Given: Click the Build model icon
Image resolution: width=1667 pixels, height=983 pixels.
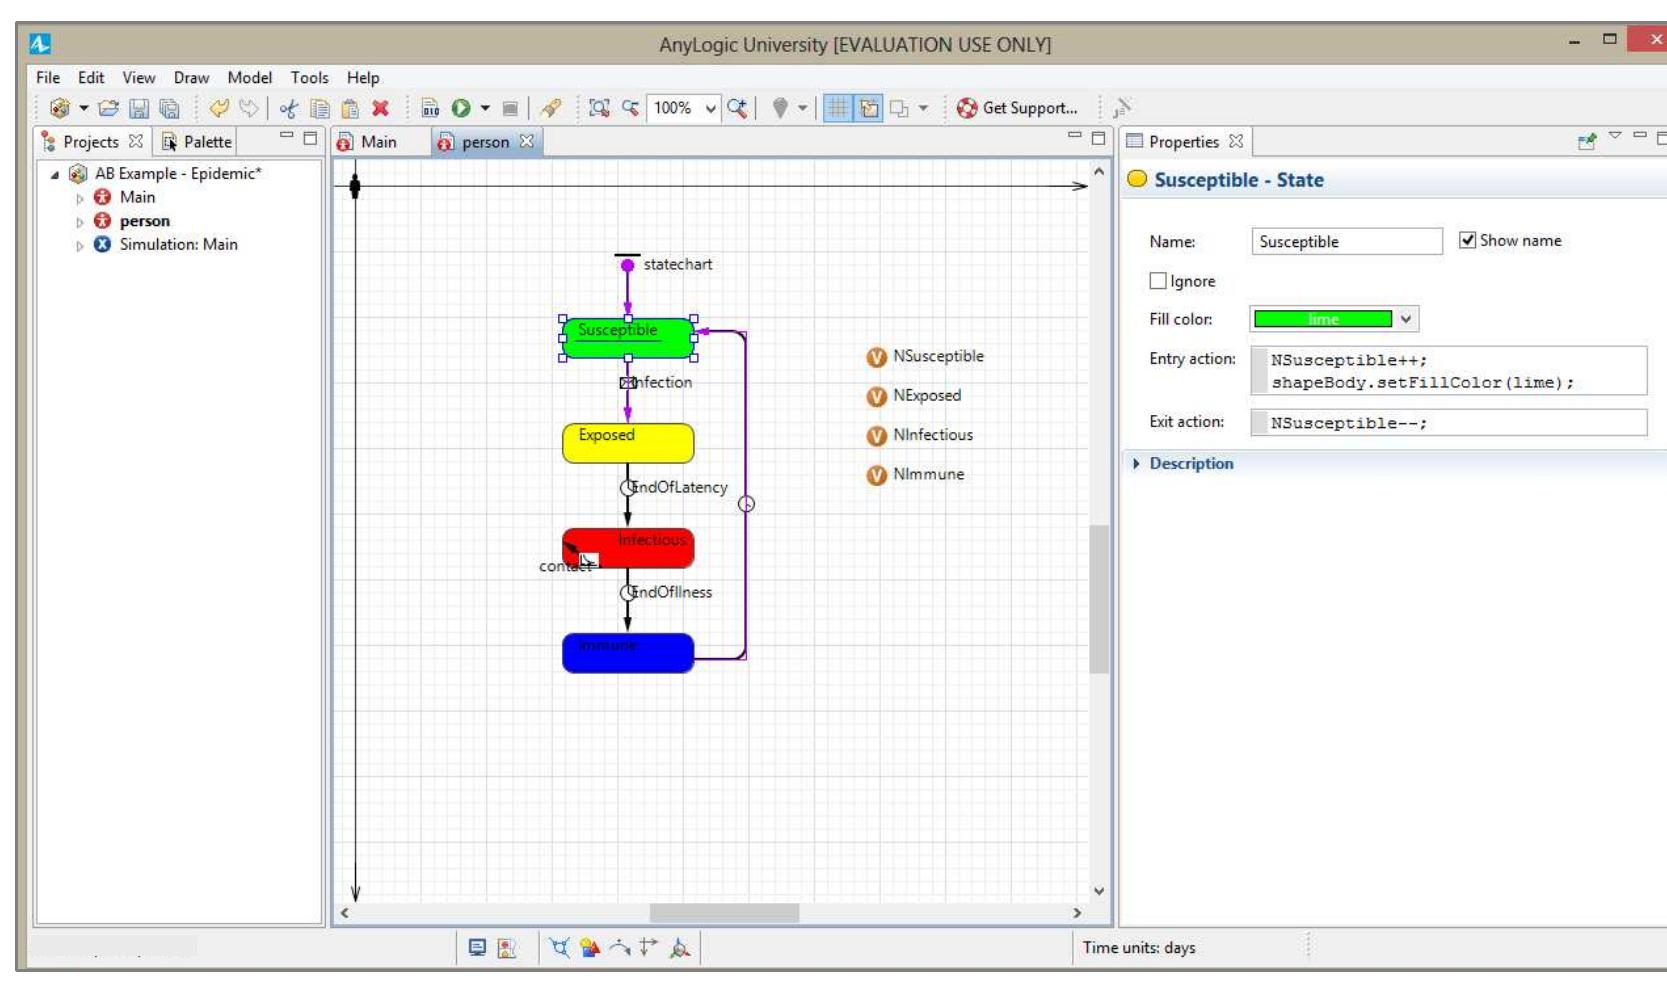Looking at the screenshot, I should tap(430, 108).
